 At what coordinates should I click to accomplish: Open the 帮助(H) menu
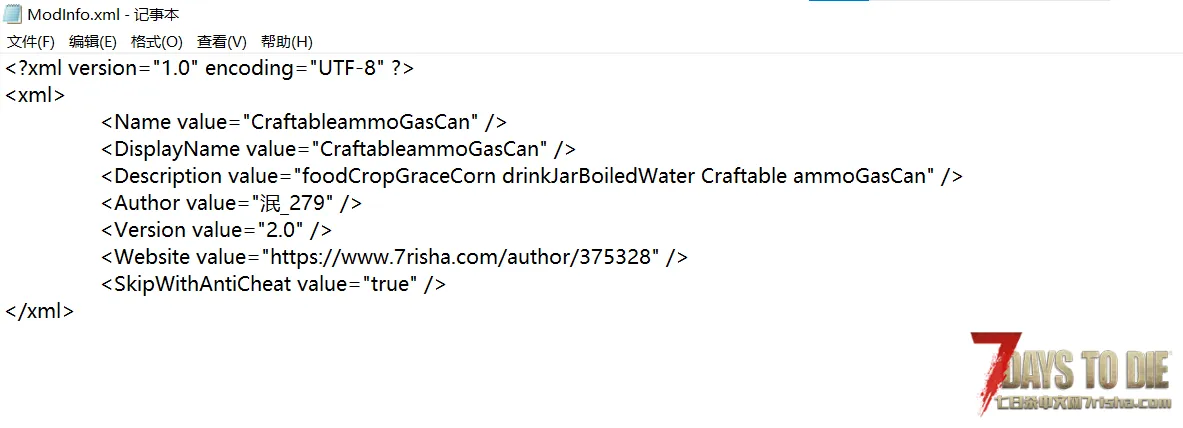tap(287, 42)
